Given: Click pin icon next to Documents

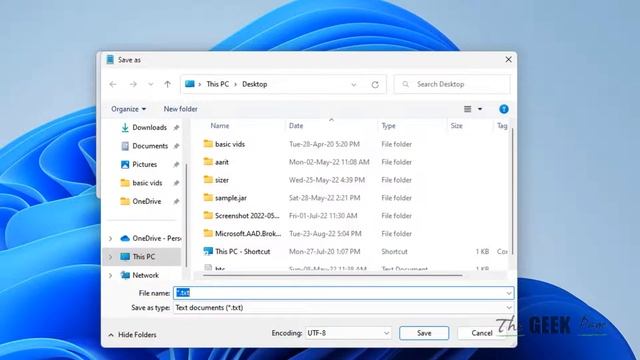Looking at the screenshot, I should (176, 146).
